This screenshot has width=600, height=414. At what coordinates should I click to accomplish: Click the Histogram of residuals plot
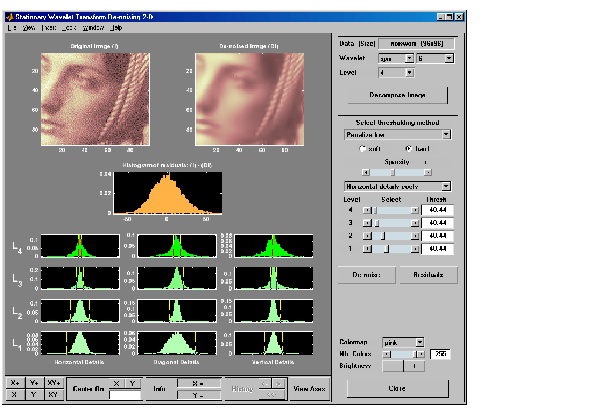click(x=168, y=193)
